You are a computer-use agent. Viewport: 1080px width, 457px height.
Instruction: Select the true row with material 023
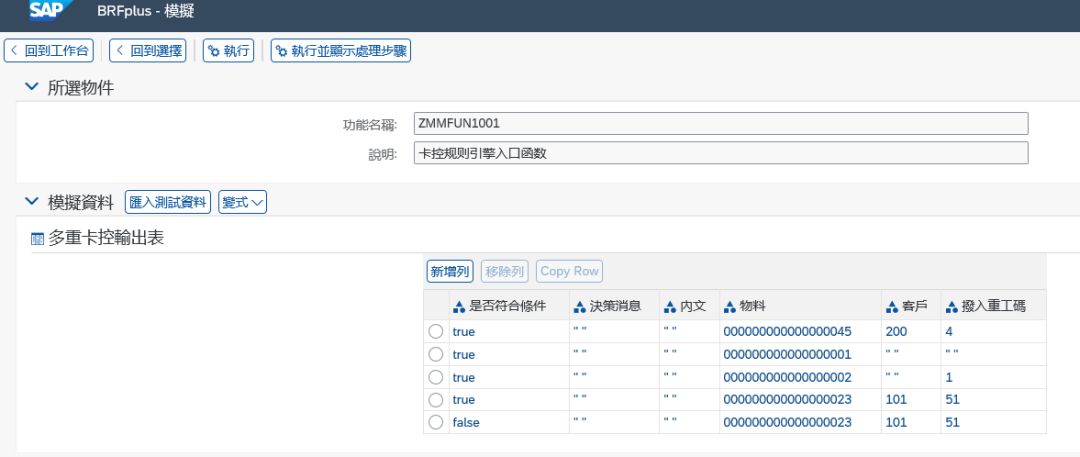click(435, 400)
